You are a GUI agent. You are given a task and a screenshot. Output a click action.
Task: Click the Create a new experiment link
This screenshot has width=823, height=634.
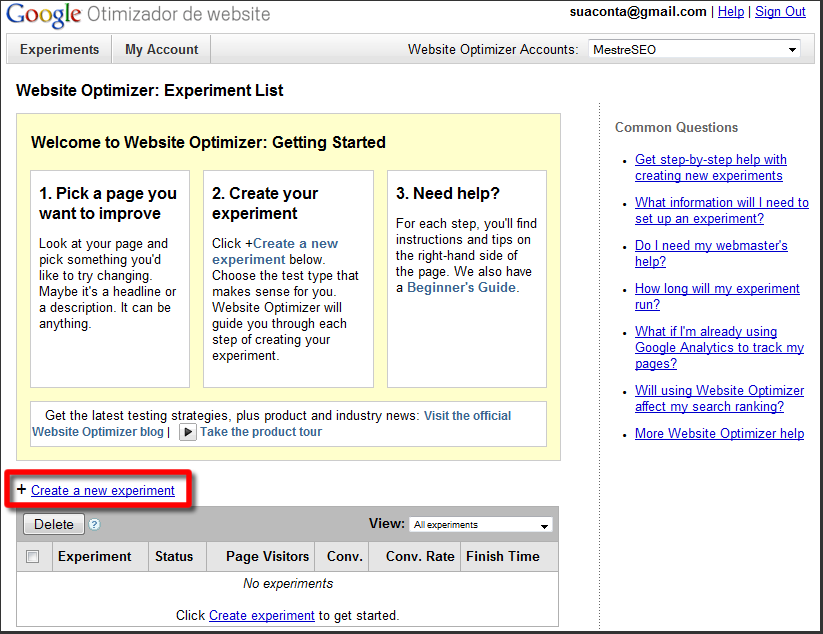click(103, 490)
